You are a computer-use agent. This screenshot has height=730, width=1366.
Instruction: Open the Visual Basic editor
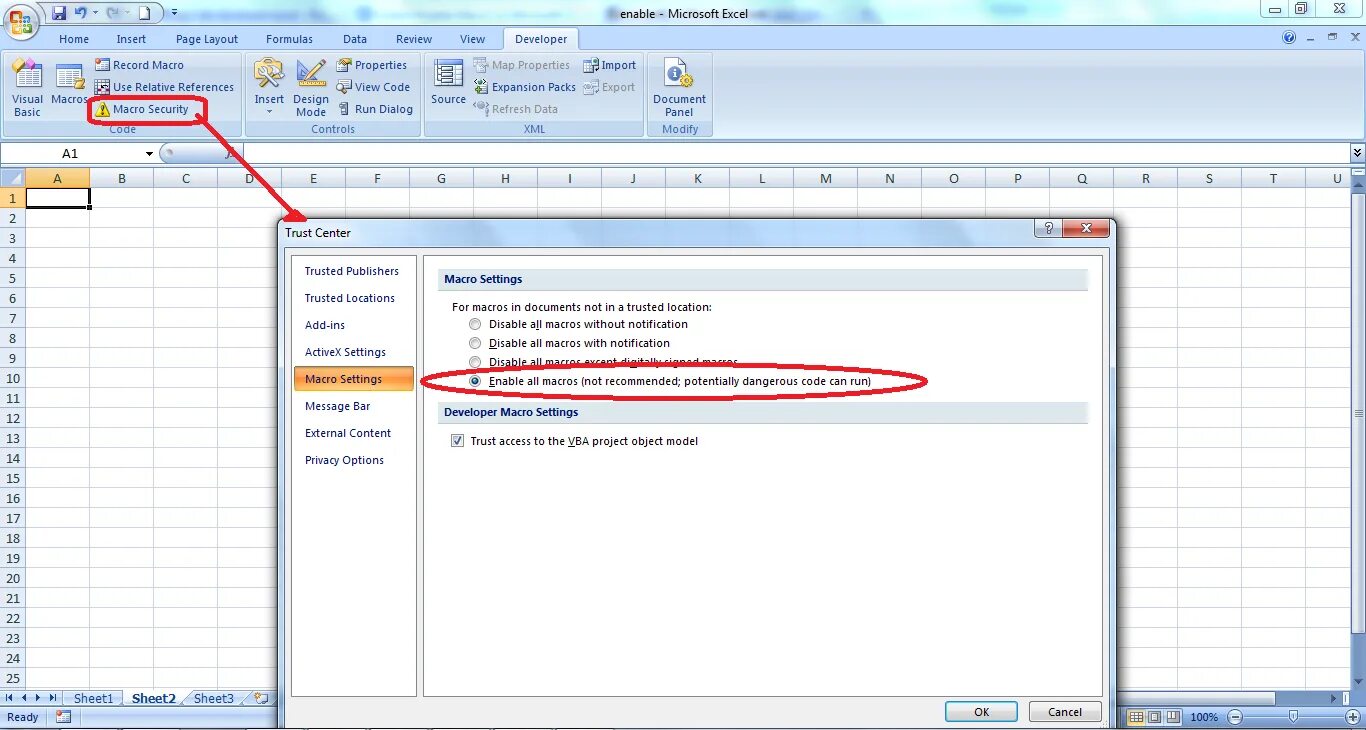[27, 88]
